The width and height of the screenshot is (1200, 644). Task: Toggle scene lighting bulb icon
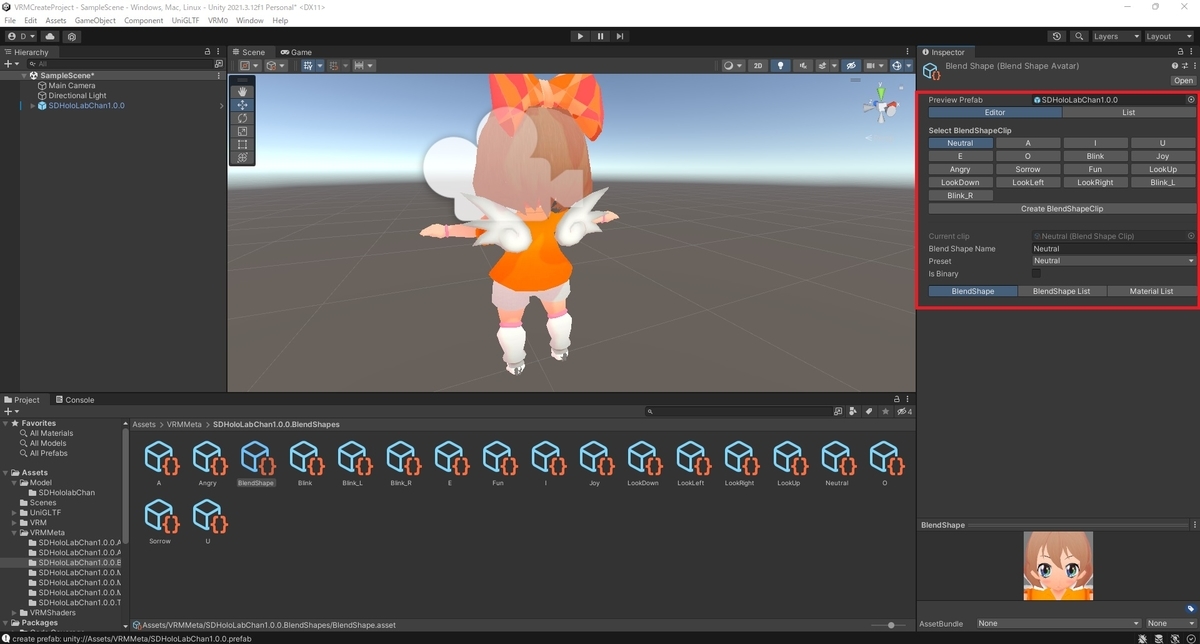coord(781,66)
